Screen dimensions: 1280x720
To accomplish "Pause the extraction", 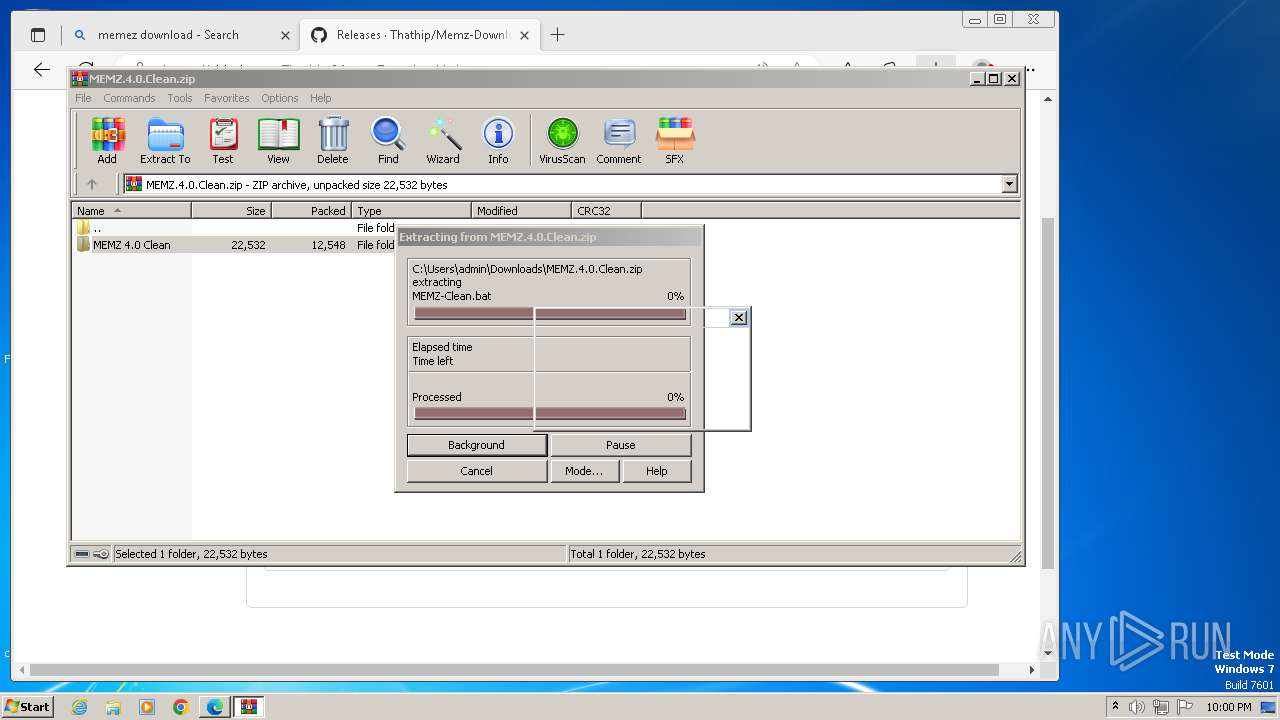I will point(620,445).
